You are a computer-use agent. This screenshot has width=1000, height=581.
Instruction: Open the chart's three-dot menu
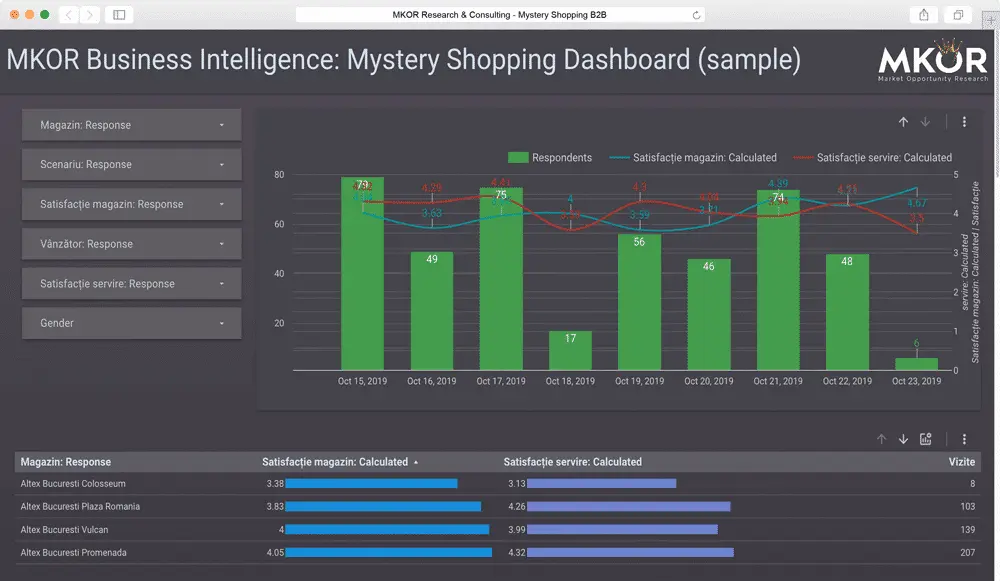[964, 122]
